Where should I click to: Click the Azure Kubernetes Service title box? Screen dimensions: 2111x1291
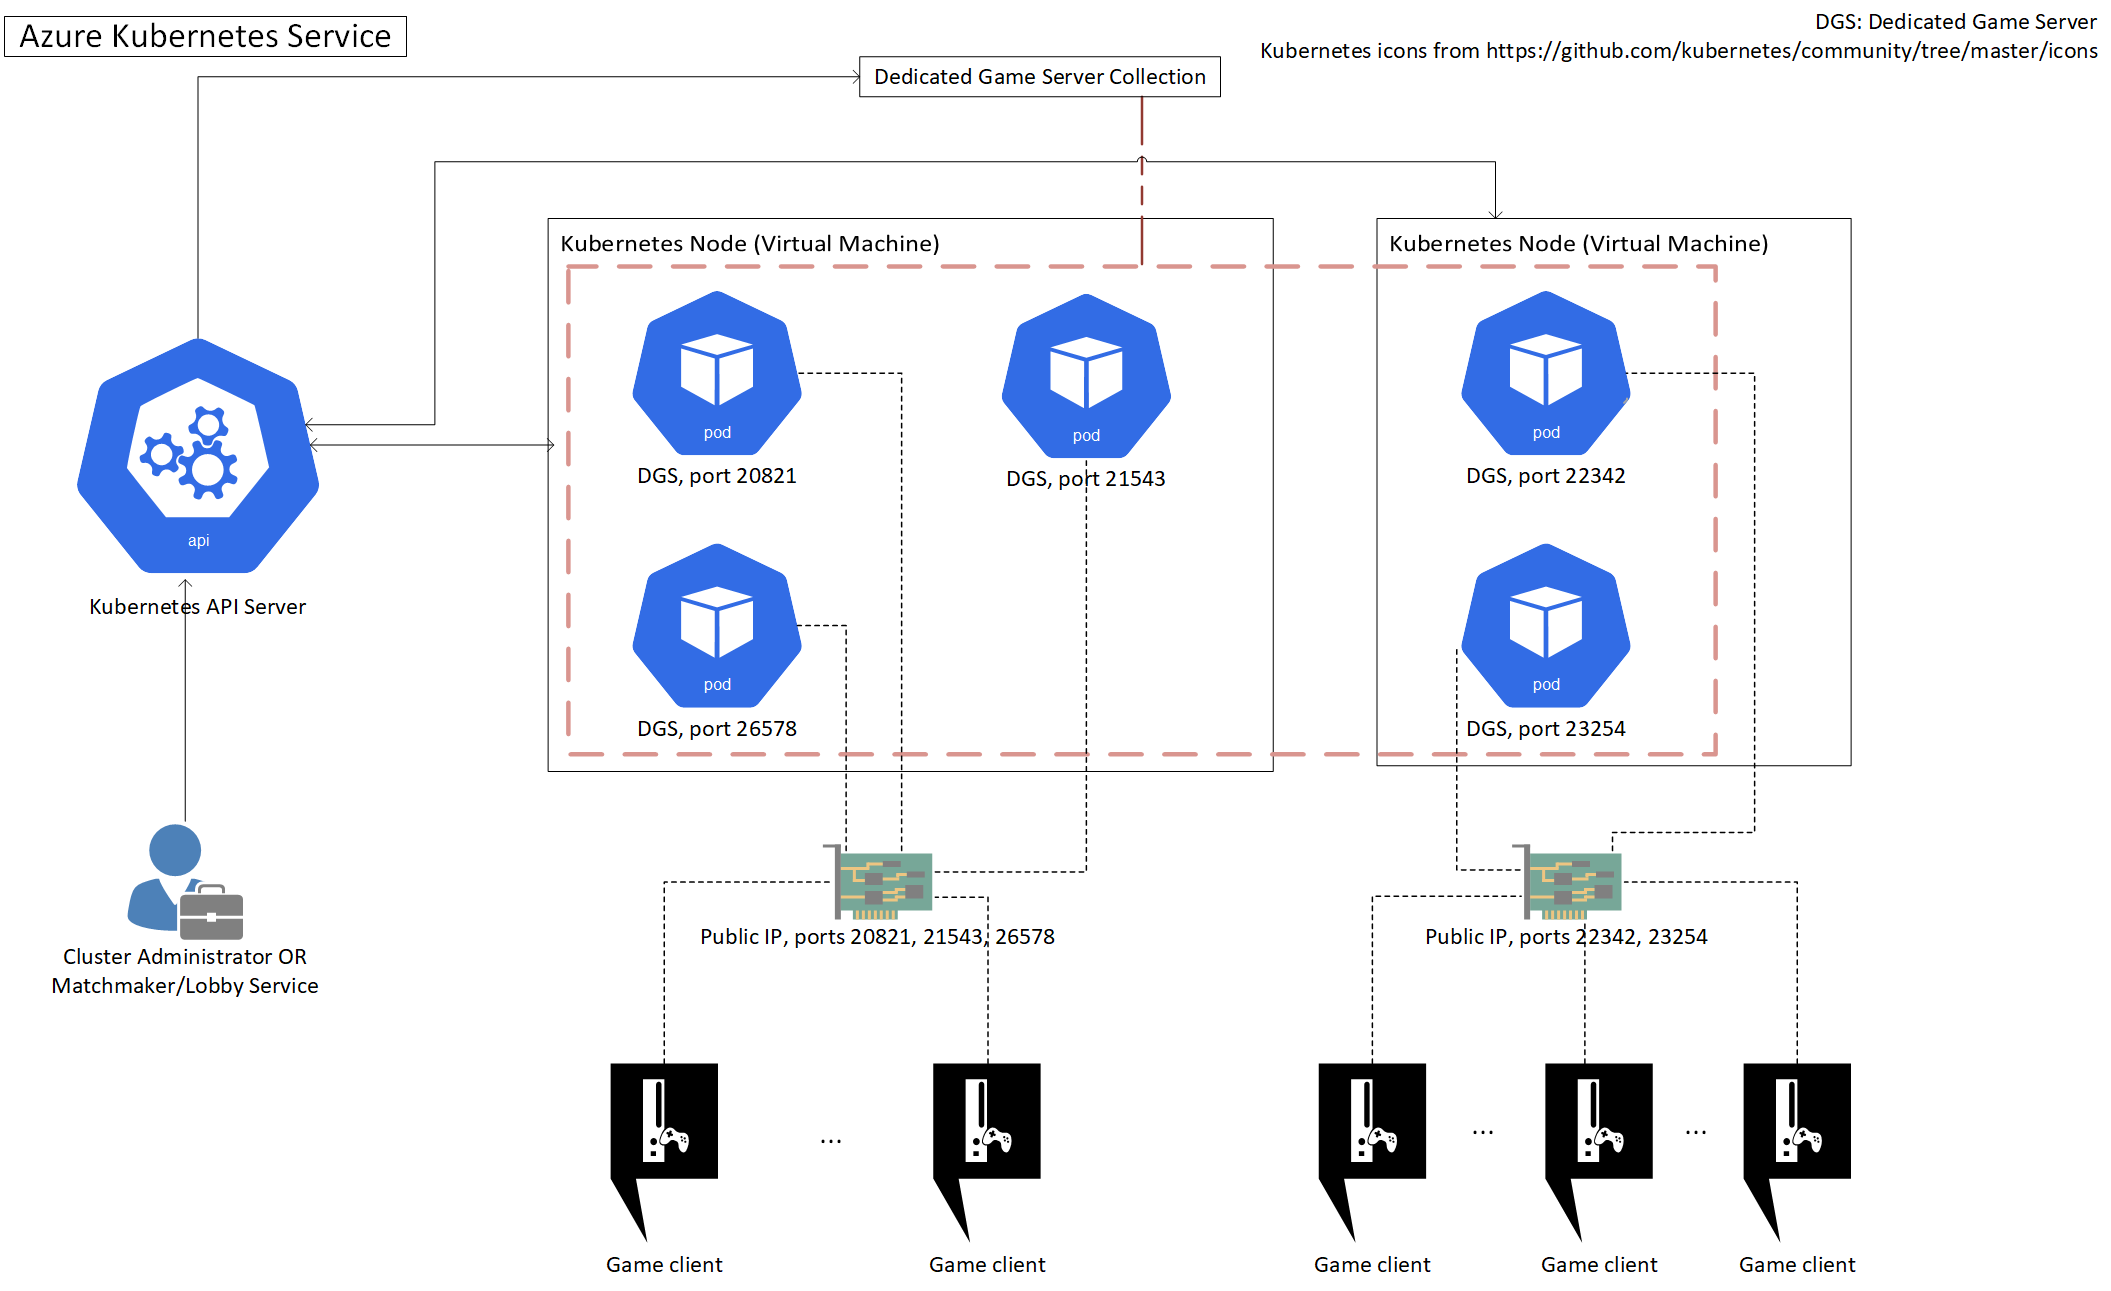pyautogui.click(x=205, y=36)
